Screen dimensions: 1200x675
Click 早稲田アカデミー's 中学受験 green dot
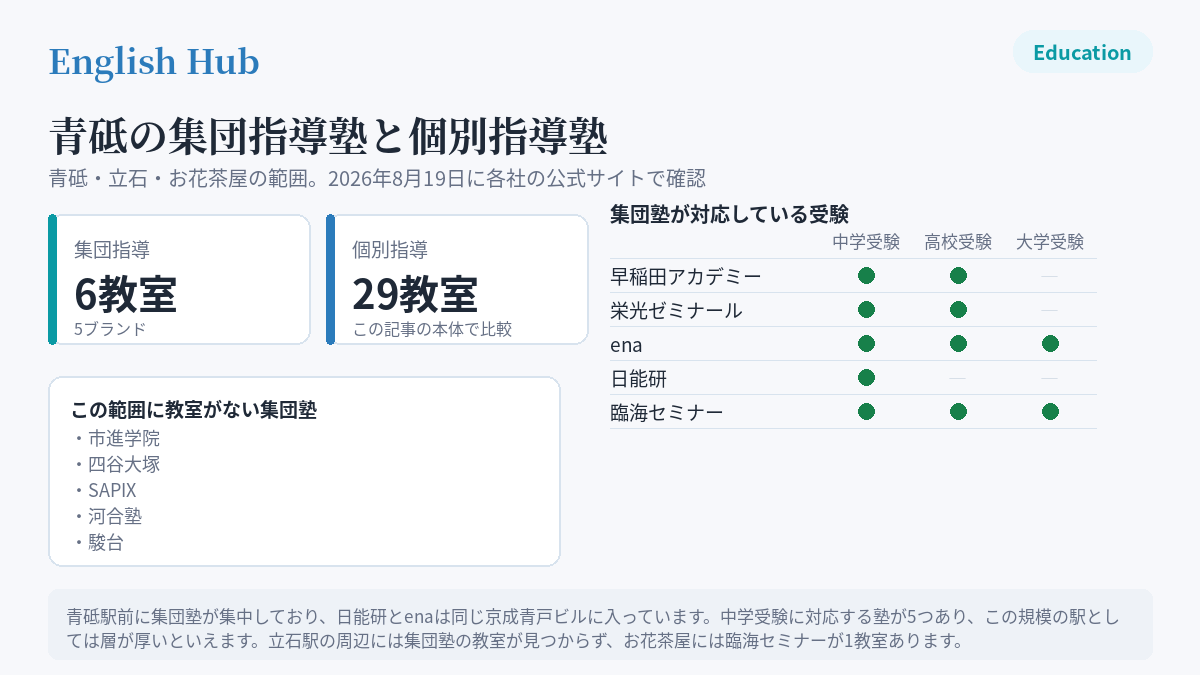point(867,276)
